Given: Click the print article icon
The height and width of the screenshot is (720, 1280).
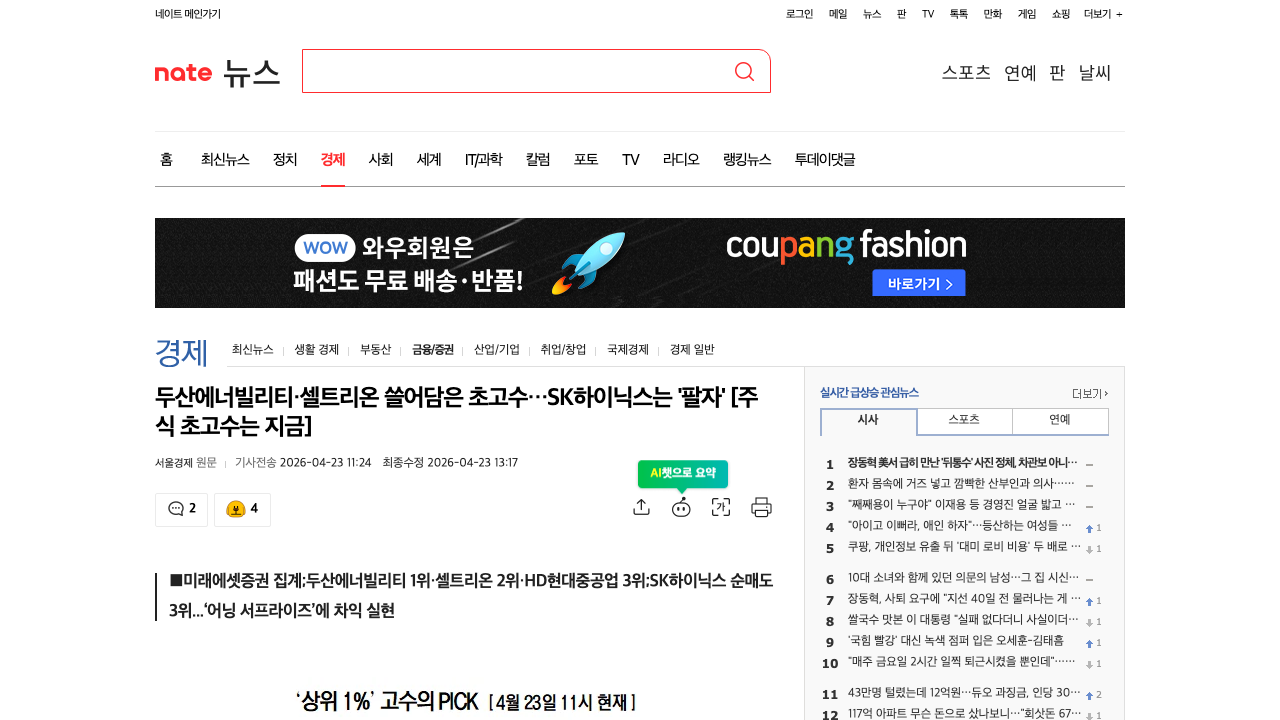Looking at the screenshot, I should pos(761,507).
